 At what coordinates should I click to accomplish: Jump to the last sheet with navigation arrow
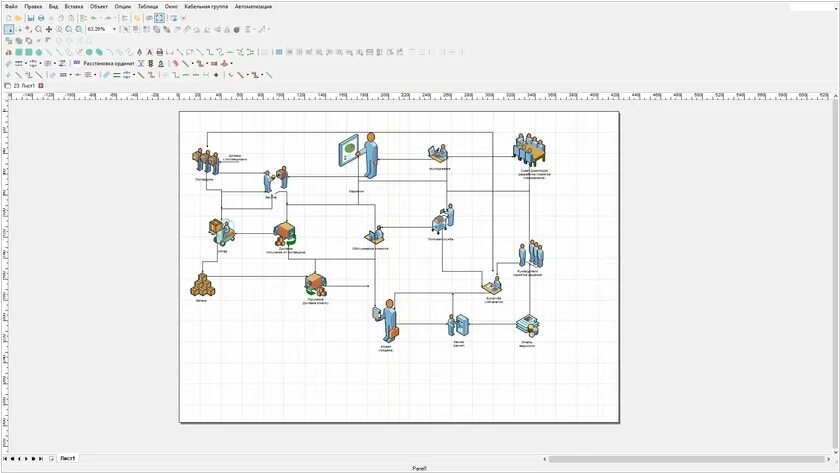[x=41, y=459]
